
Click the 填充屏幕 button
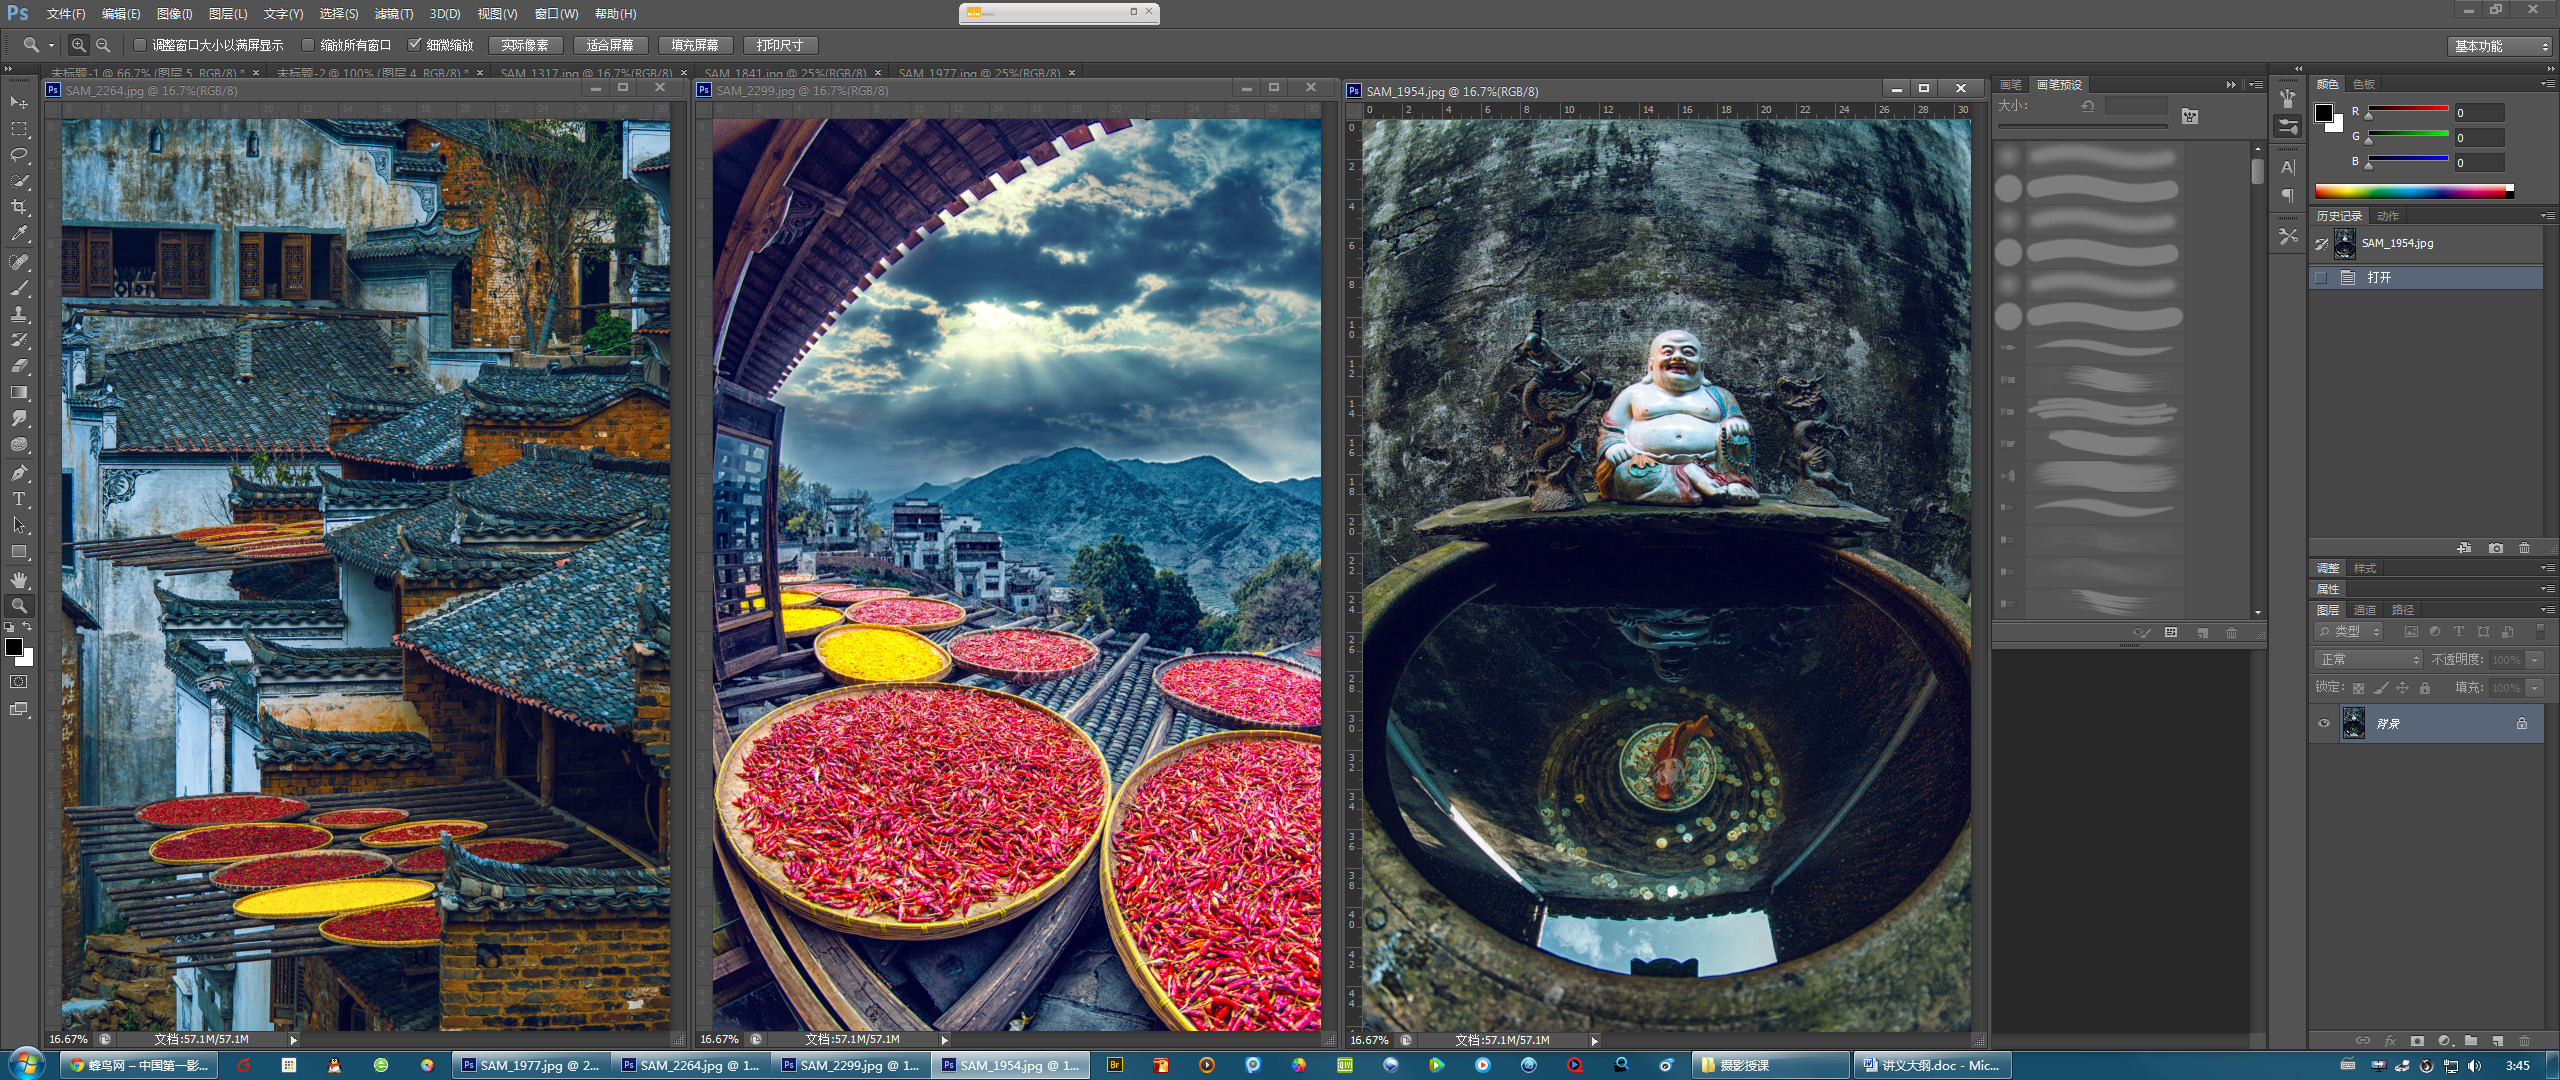tap(695, 45)
